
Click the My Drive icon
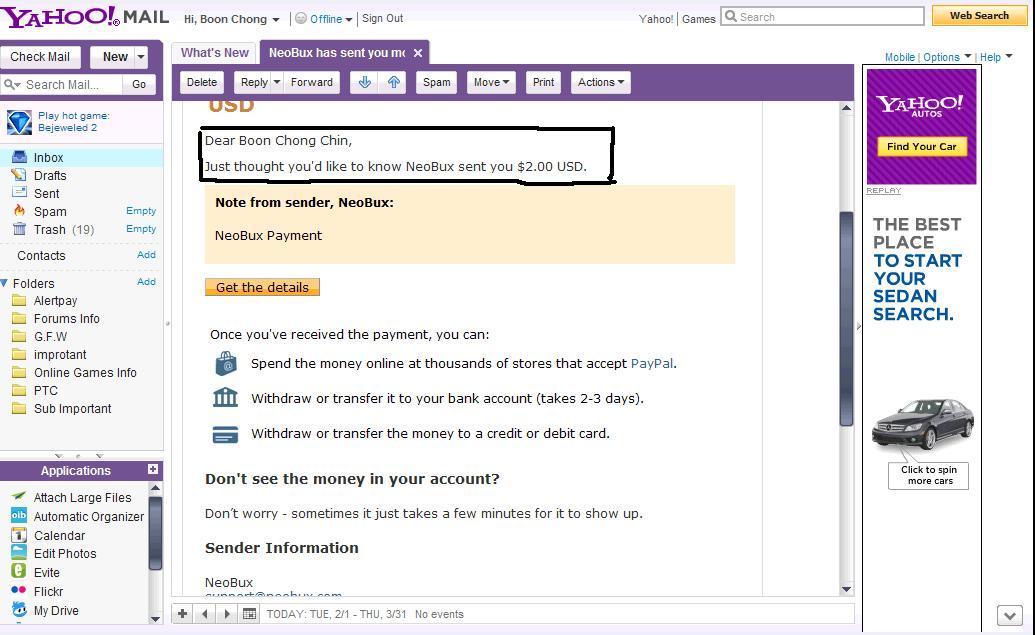[x=19, y=609]
